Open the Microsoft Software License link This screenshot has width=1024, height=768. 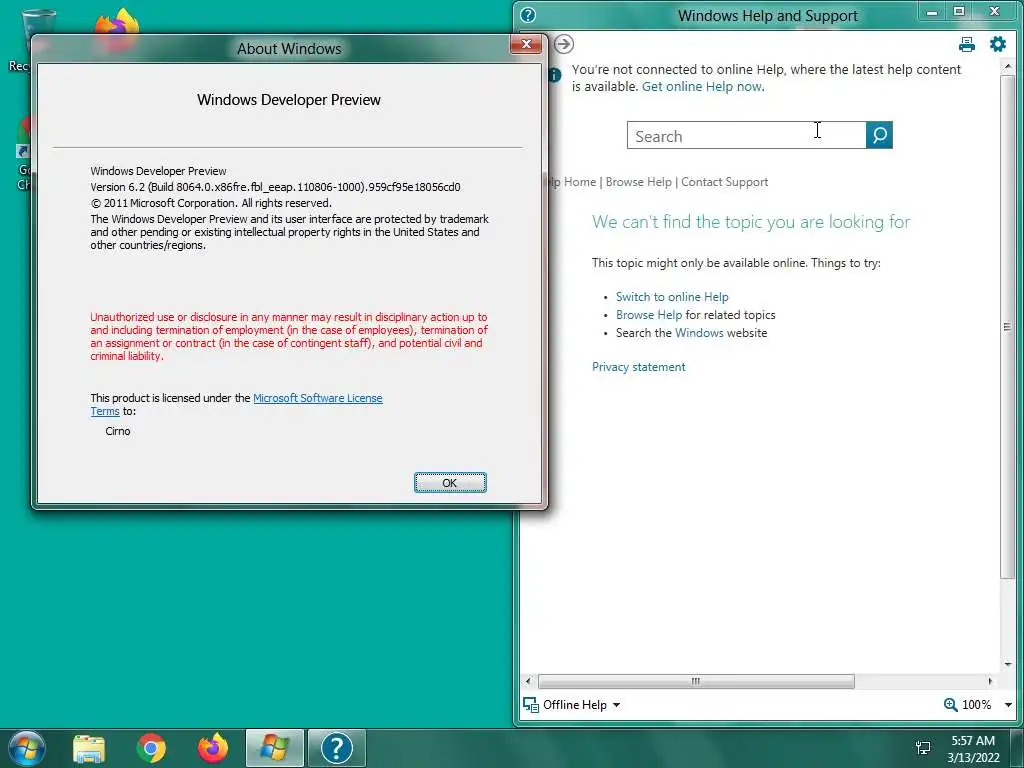pyautogui.click(x=317, y=398)
